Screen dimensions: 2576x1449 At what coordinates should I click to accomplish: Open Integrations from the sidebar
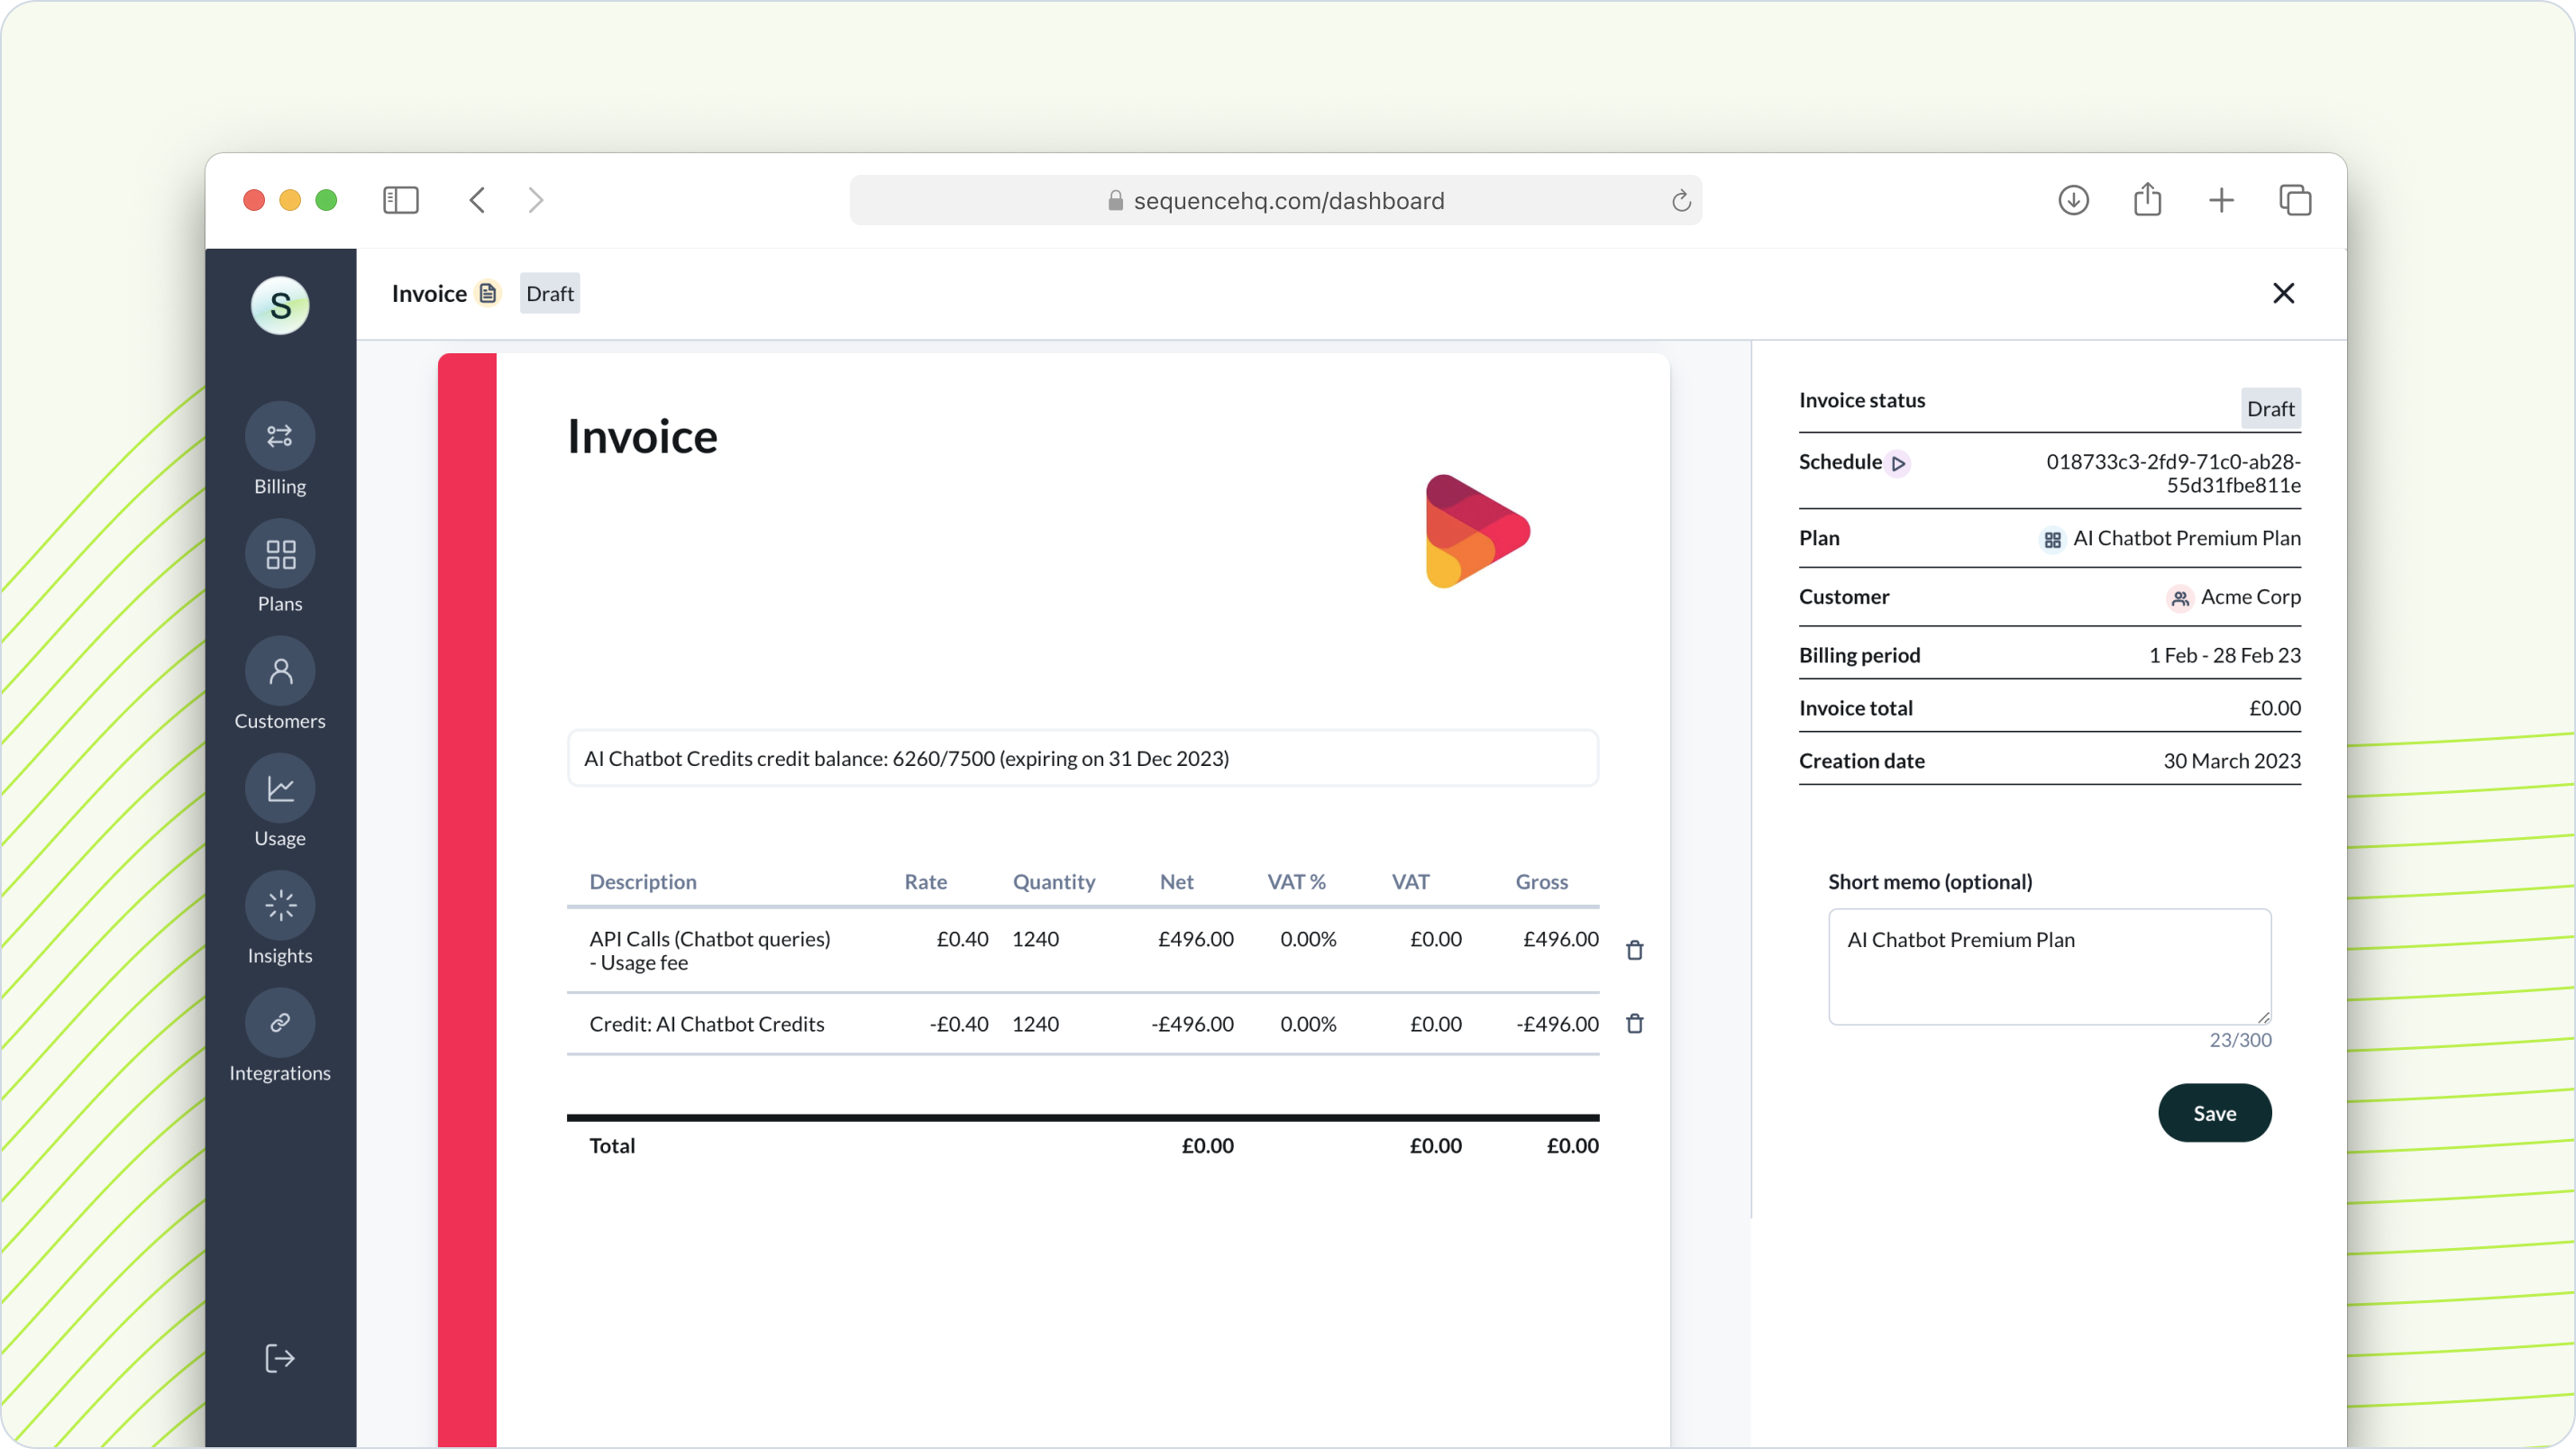[x=280, y=1023]
